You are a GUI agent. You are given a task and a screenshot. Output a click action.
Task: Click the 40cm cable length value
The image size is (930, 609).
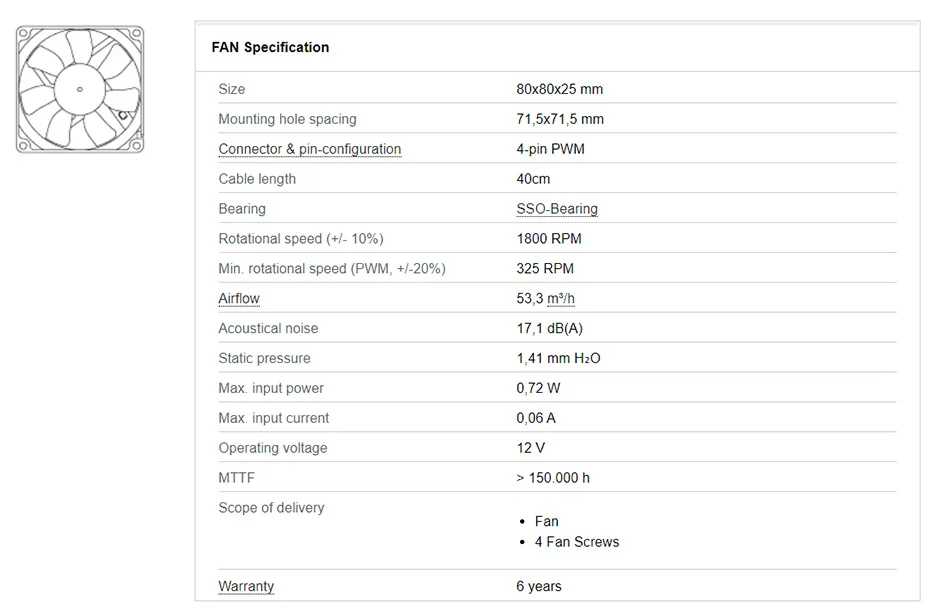[533, 179]
